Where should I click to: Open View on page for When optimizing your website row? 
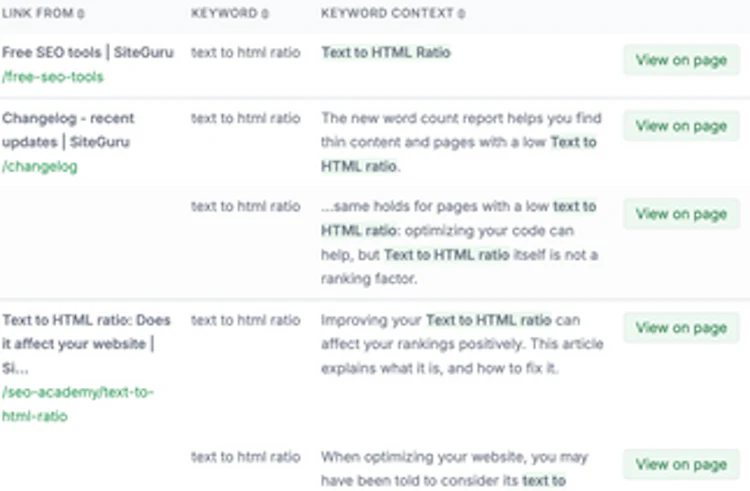pyautogui.click(x=681, y=464)
